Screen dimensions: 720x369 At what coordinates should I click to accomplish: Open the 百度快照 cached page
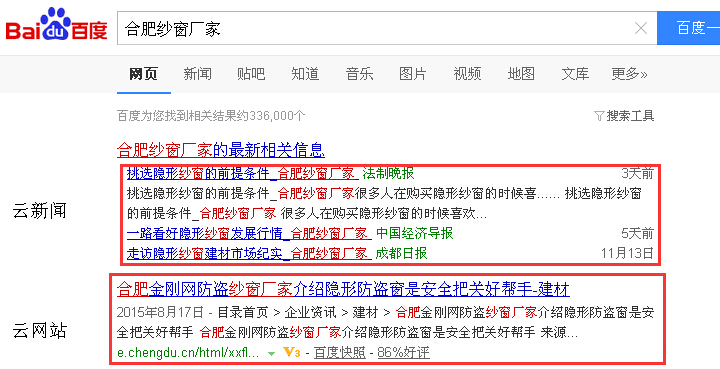click(340, 352)
